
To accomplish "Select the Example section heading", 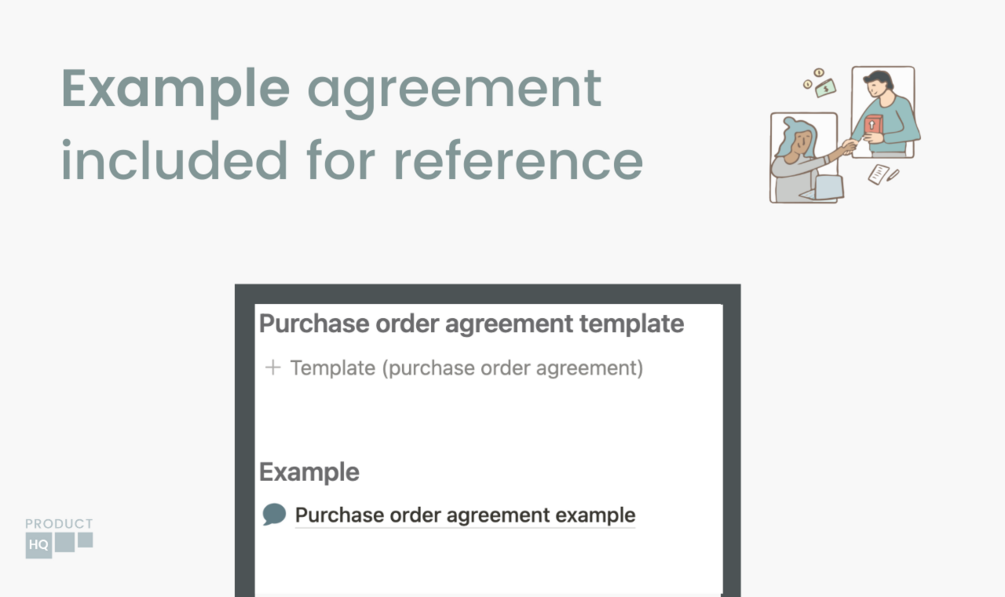I will click(309, 472).
